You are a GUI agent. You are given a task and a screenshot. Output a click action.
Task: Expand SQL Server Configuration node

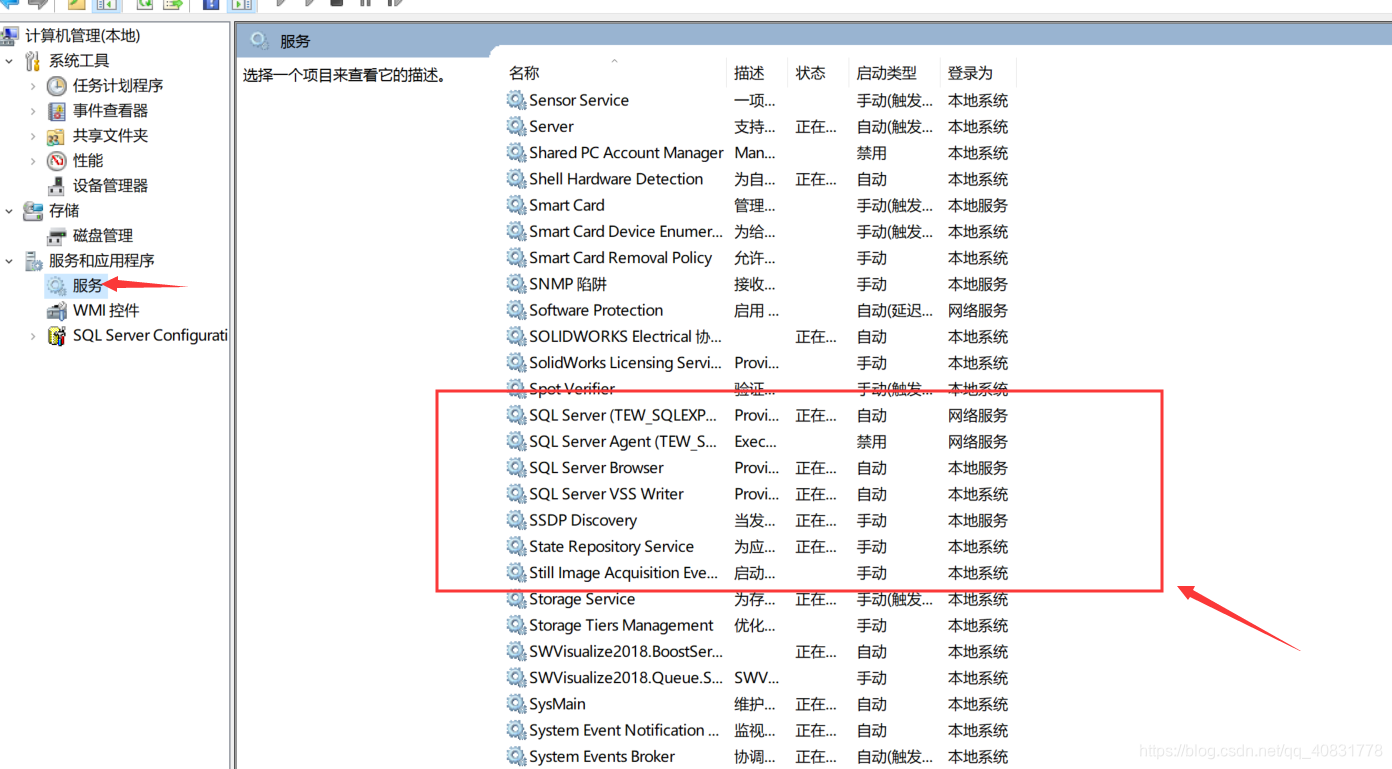click(x=33, y=336)
